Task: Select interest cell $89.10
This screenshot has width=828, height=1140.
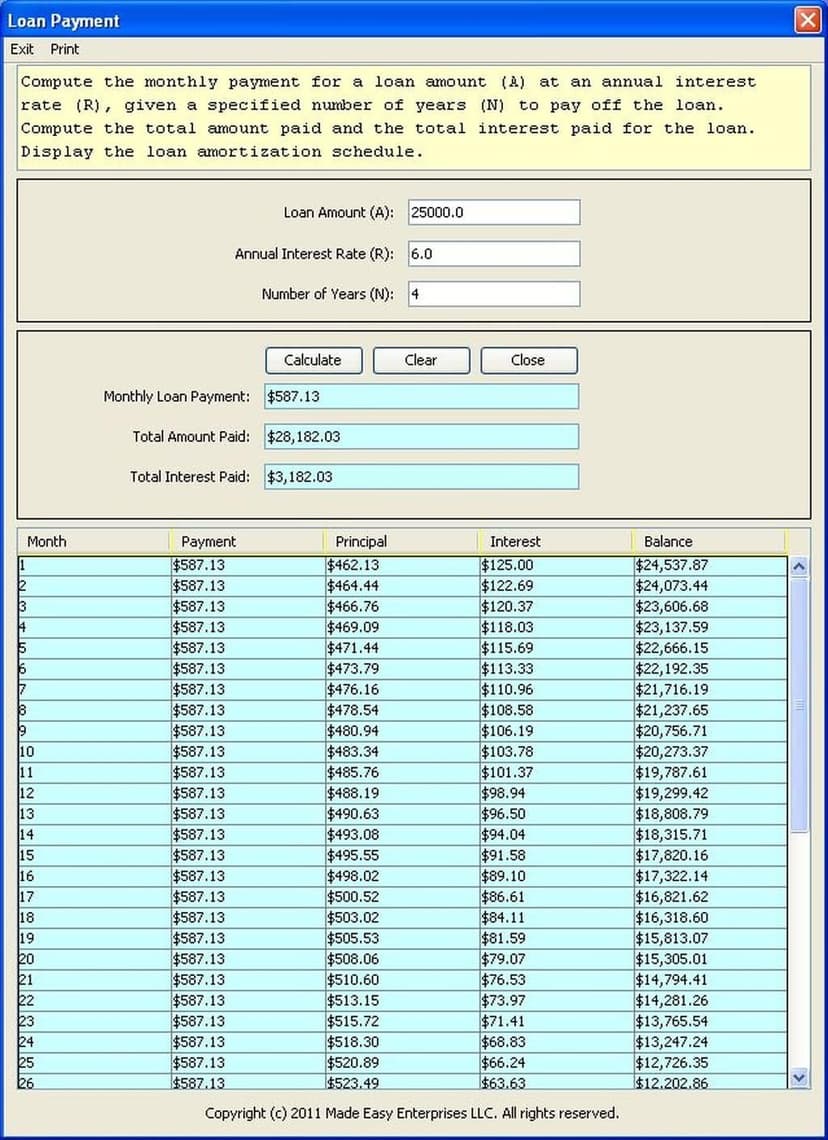Action: [556, 876]
